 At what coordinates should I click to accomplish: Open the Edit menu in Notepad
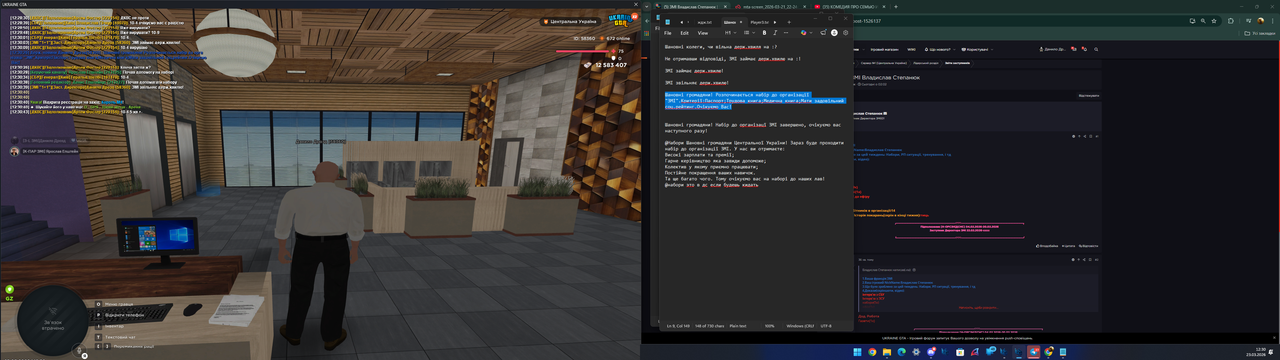click(x=685, y=33)
